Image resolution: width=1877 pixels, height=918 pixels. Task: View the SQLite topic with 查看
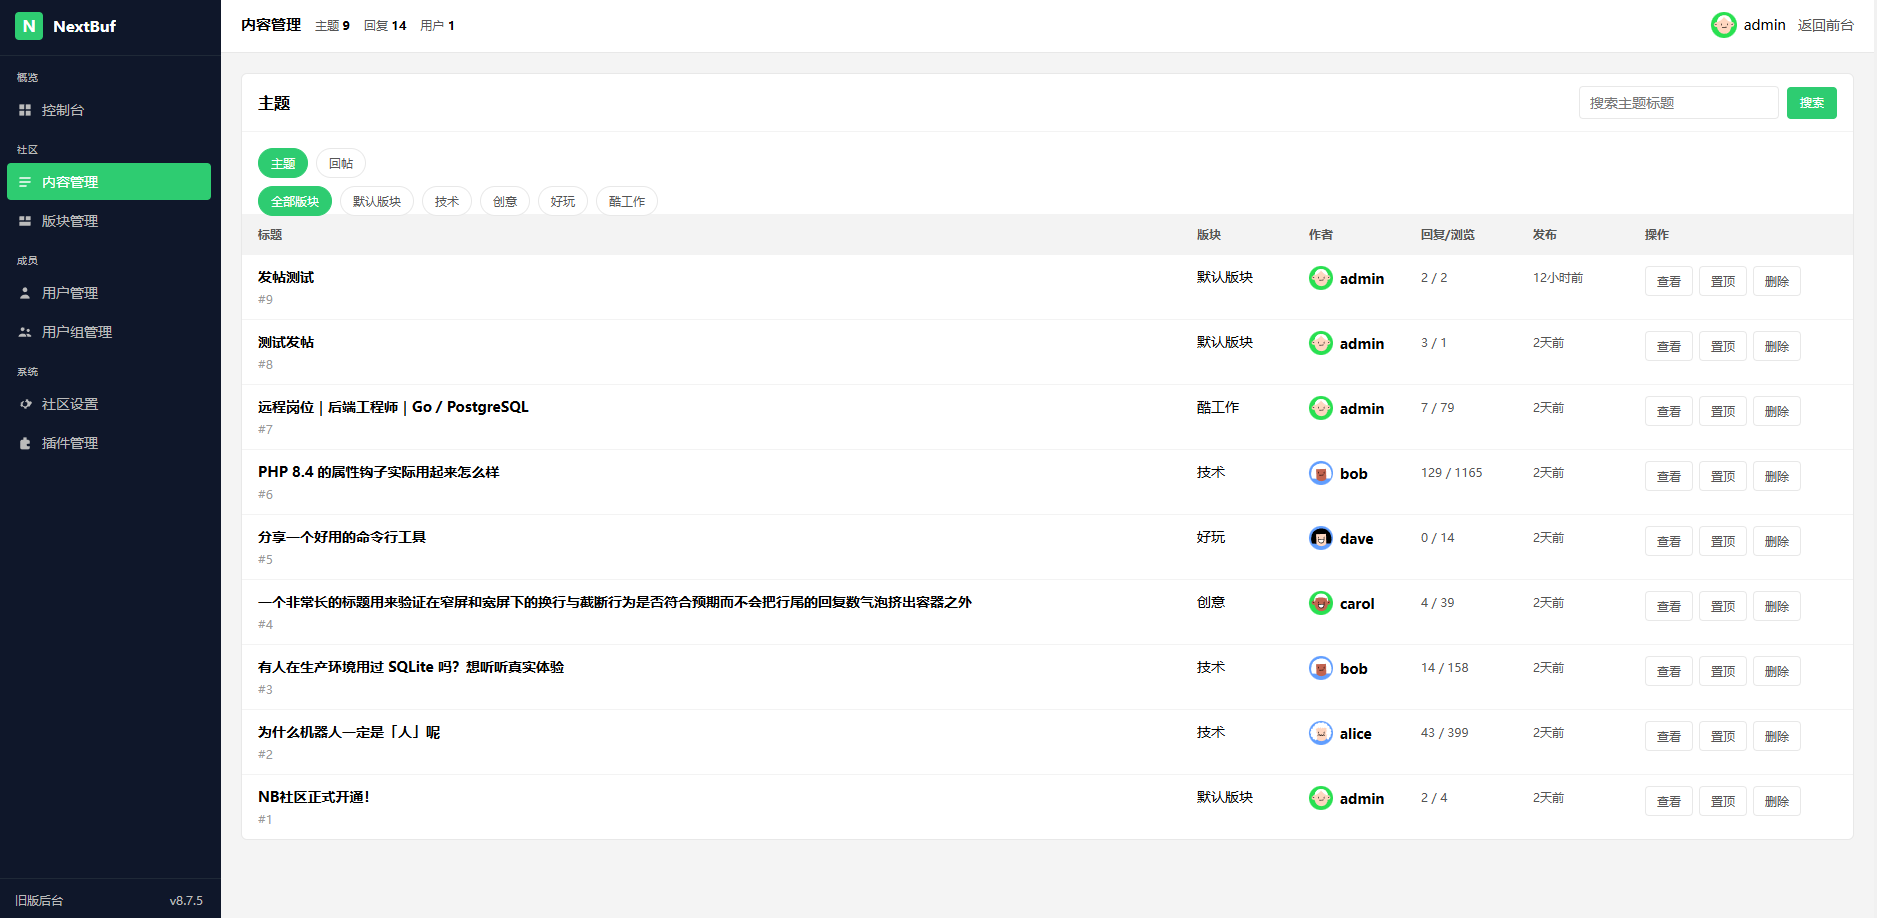point(1668,671)
